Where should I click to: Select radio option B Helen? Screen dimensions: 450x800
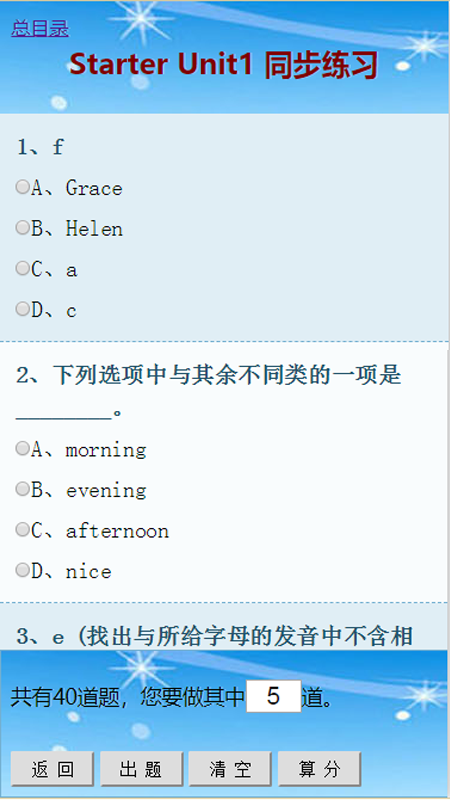(x=22, y=228)
